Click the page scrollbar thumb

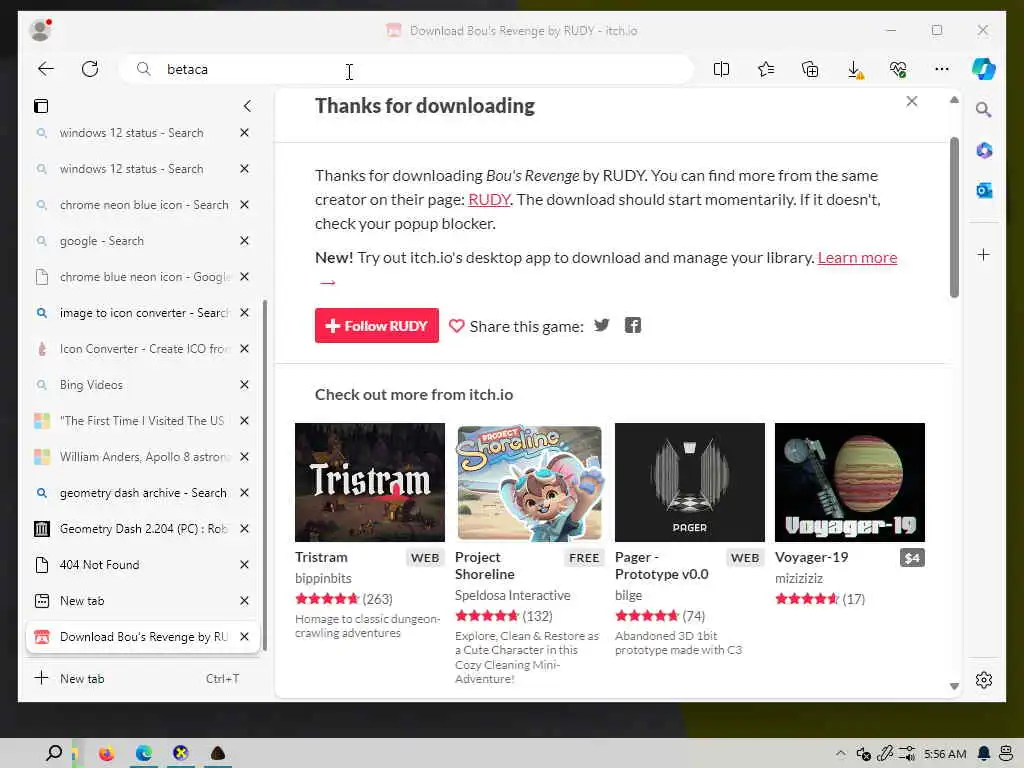(x=954, y=217)
